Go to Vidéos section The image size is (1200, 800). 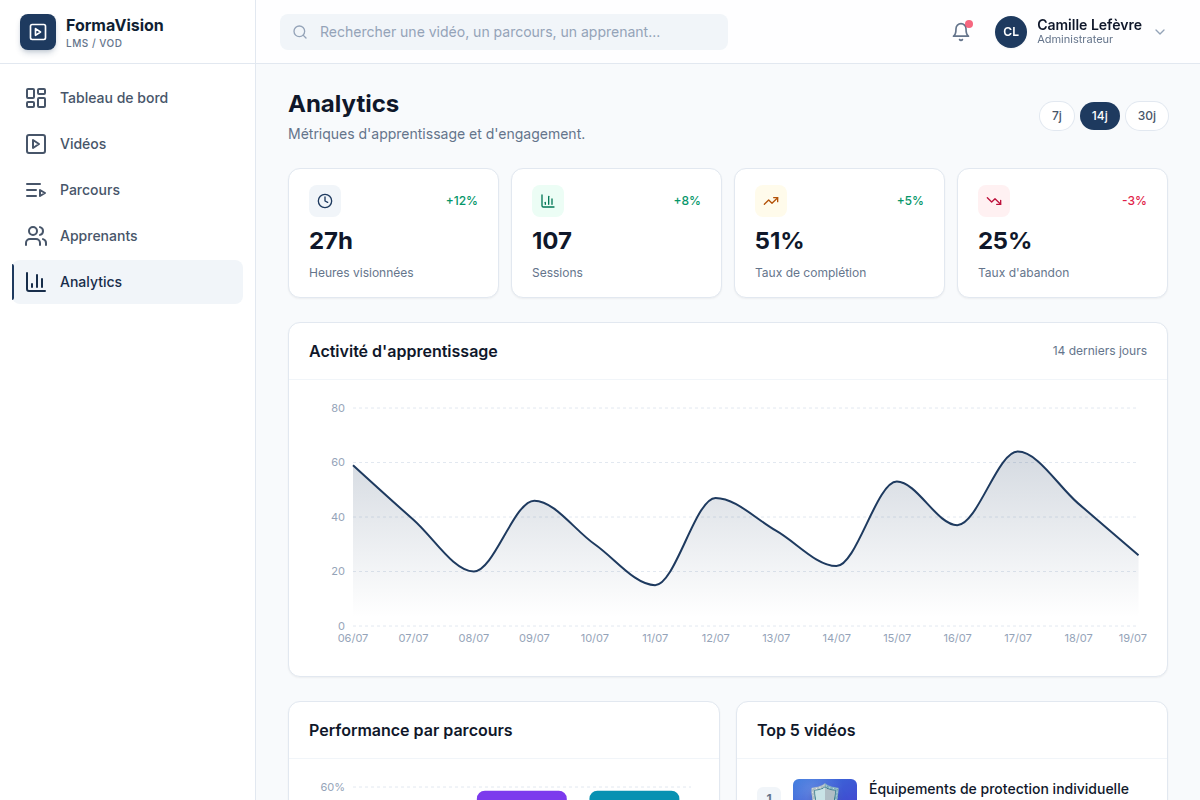click(128, 144)
